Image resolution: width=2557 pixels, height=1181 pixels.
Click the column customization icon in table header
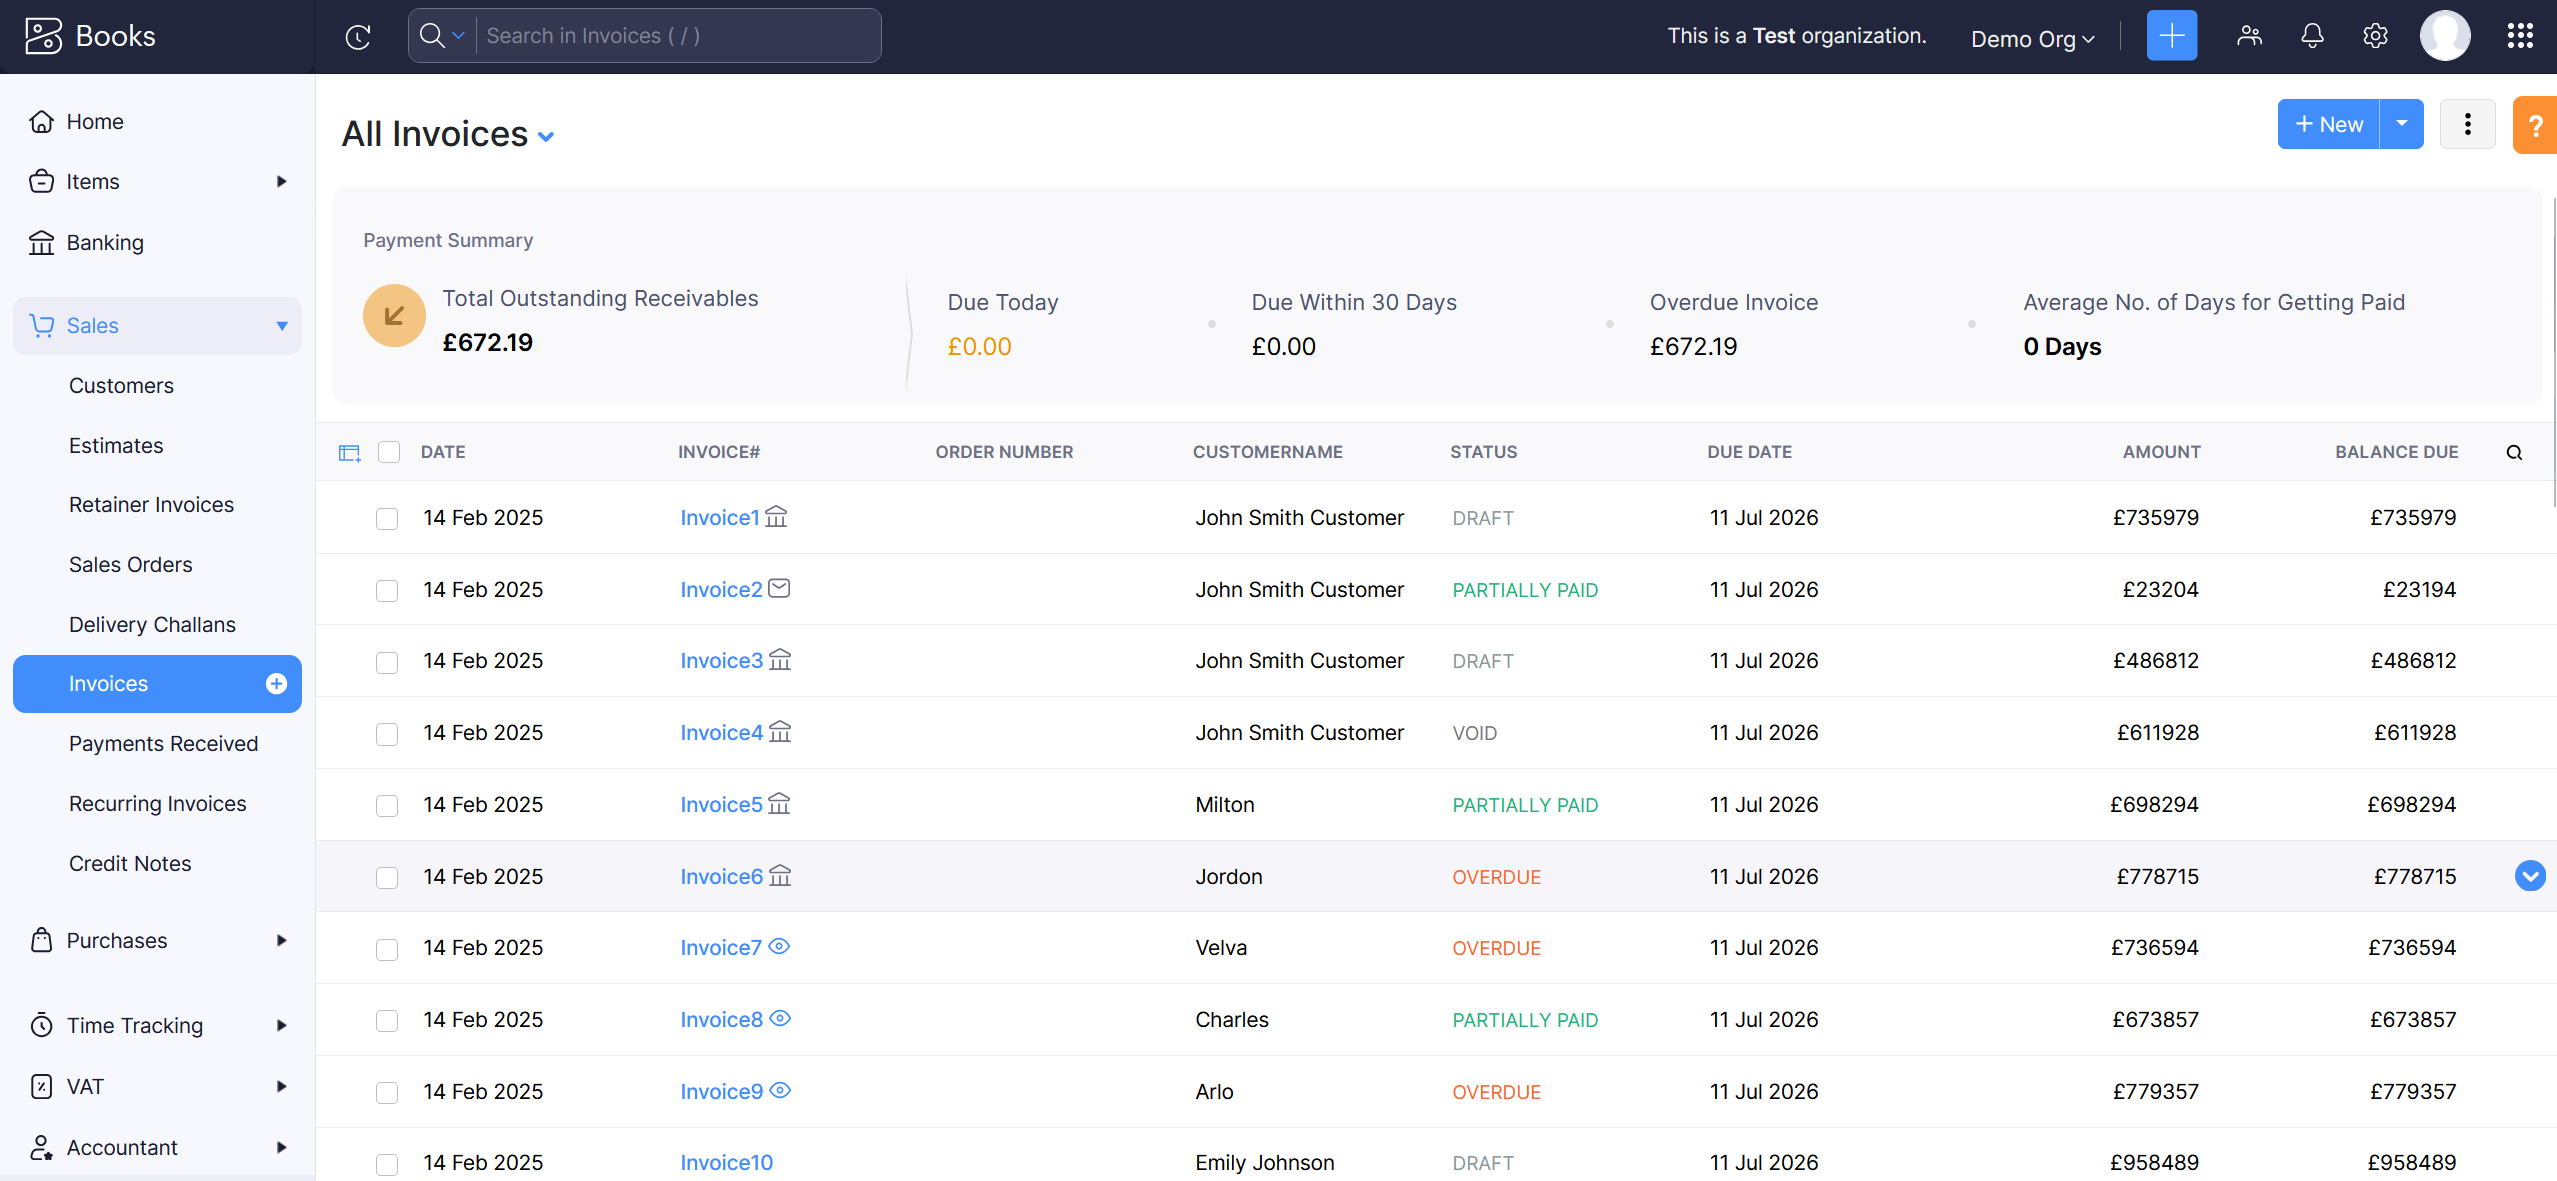(x=348, y=452)
